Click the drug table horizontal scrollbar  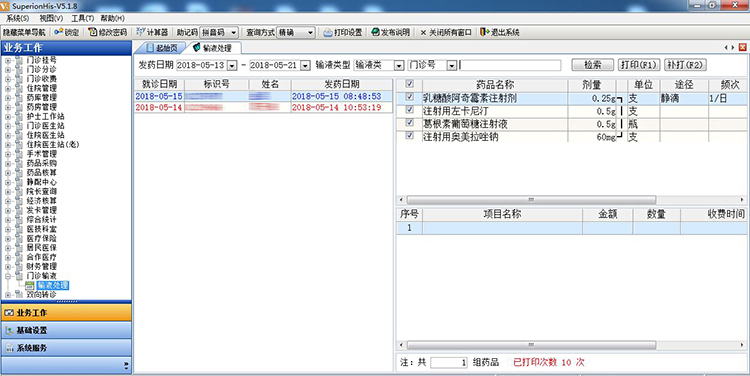pos(531,200)
